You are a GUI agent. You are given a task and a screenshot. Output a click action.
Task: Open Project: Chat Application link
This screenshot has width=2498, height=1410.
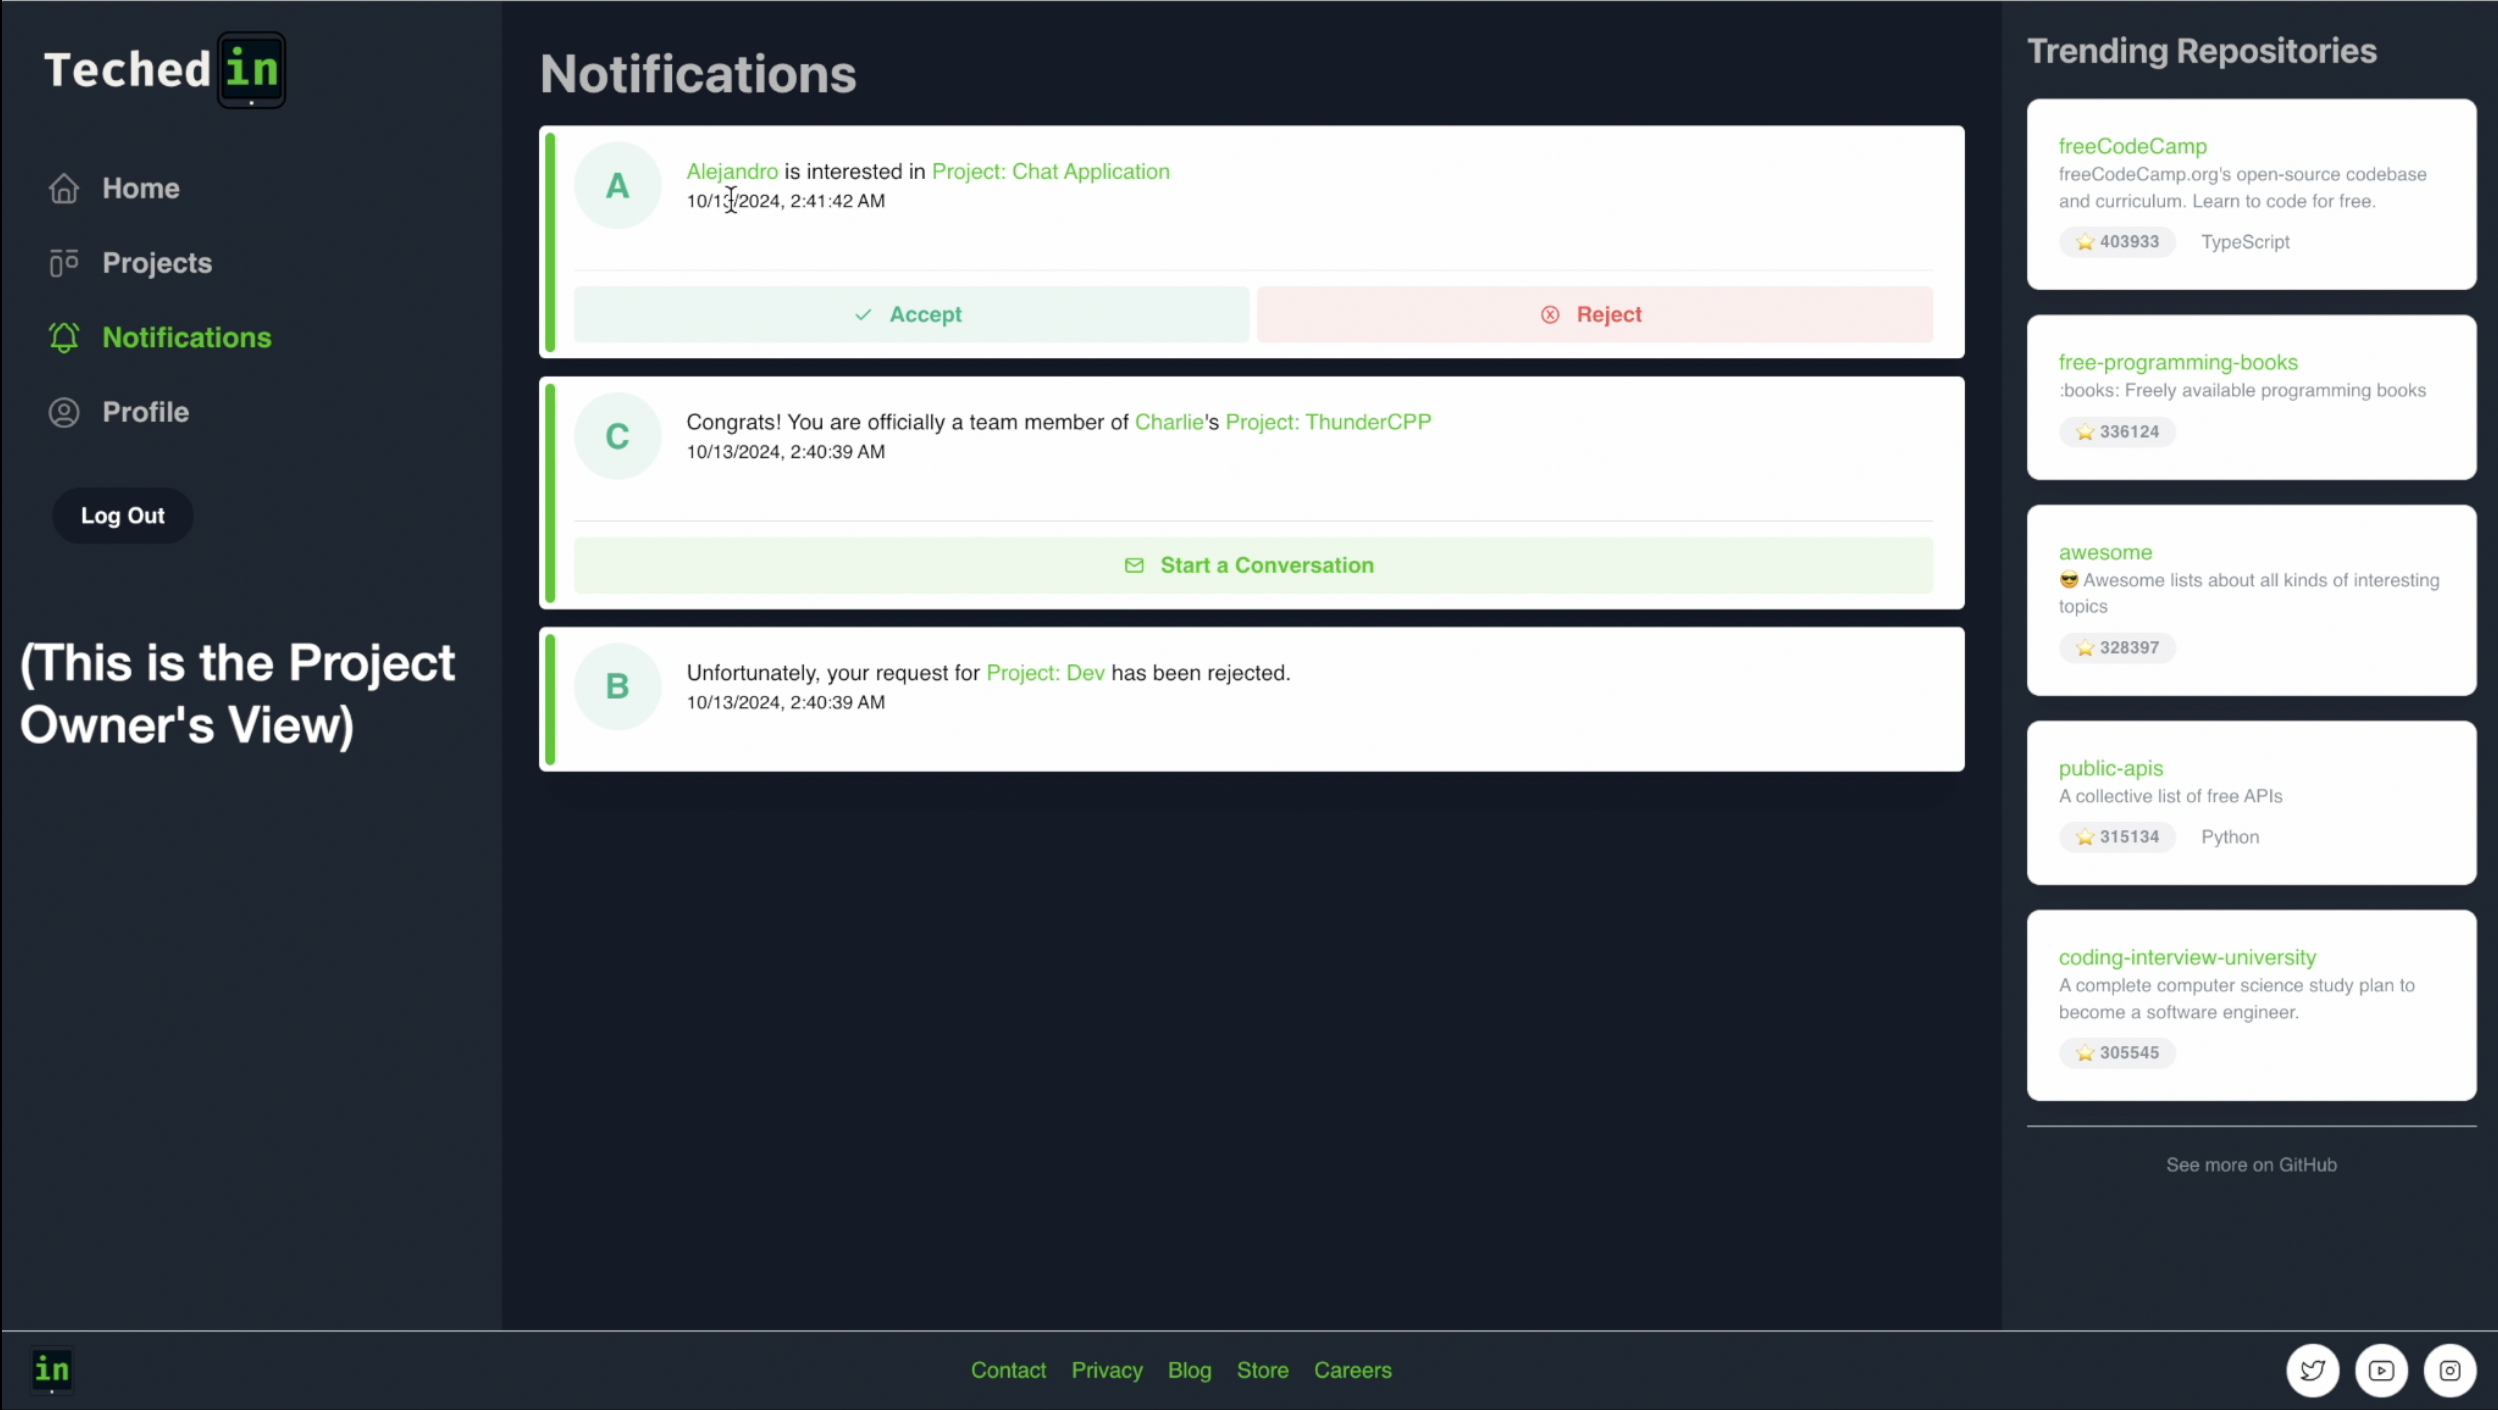click(1050, 171)
